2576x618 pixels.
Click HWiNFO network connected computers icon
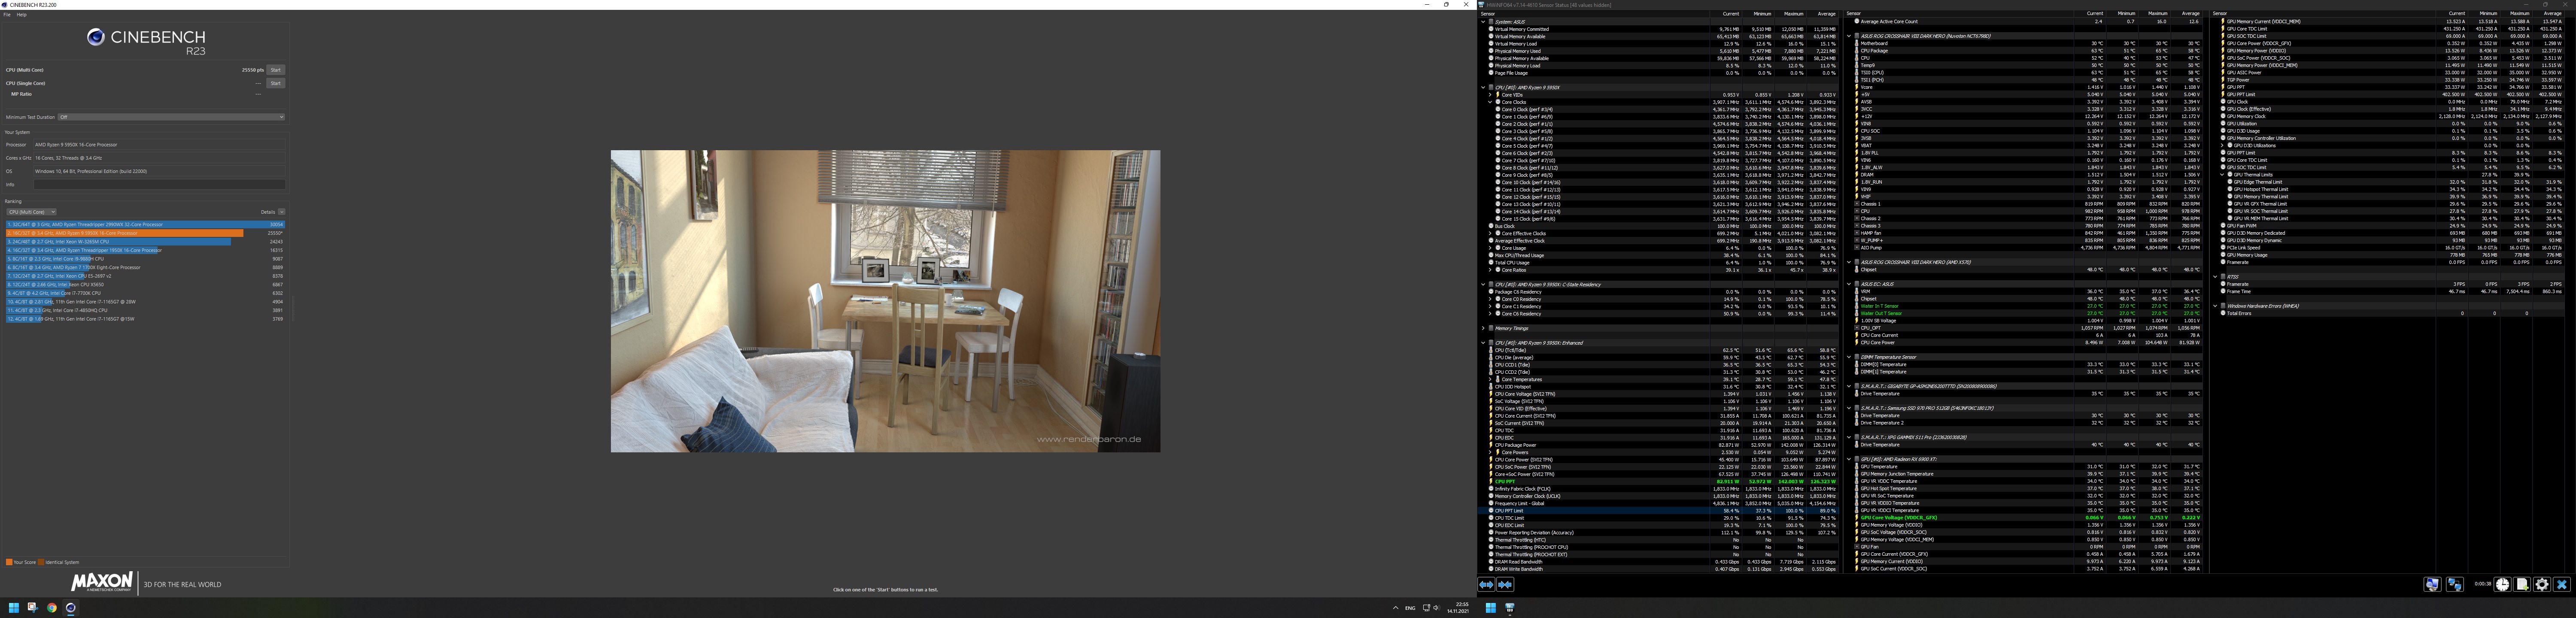click(2454, 585)
